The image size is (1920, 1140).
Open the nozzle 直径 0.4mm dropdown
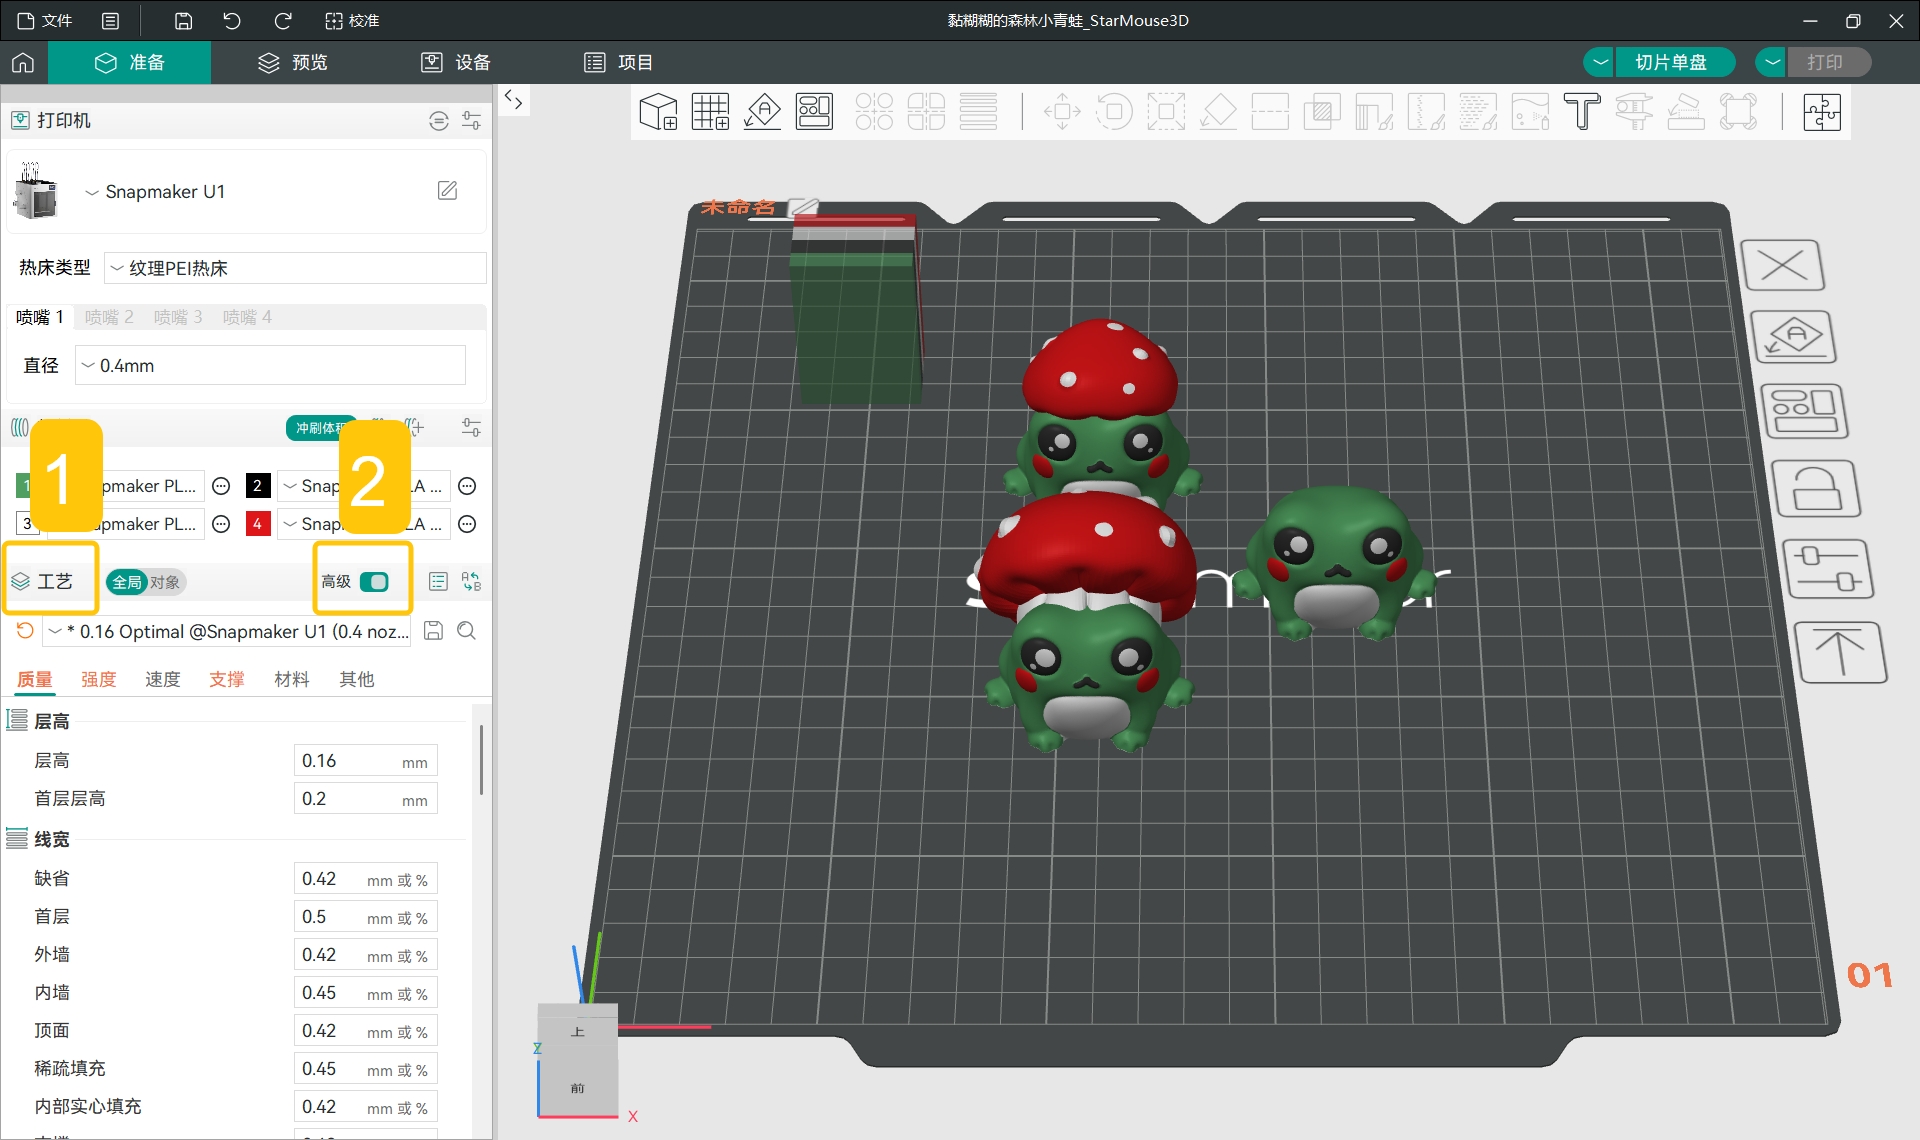point(270,366)
